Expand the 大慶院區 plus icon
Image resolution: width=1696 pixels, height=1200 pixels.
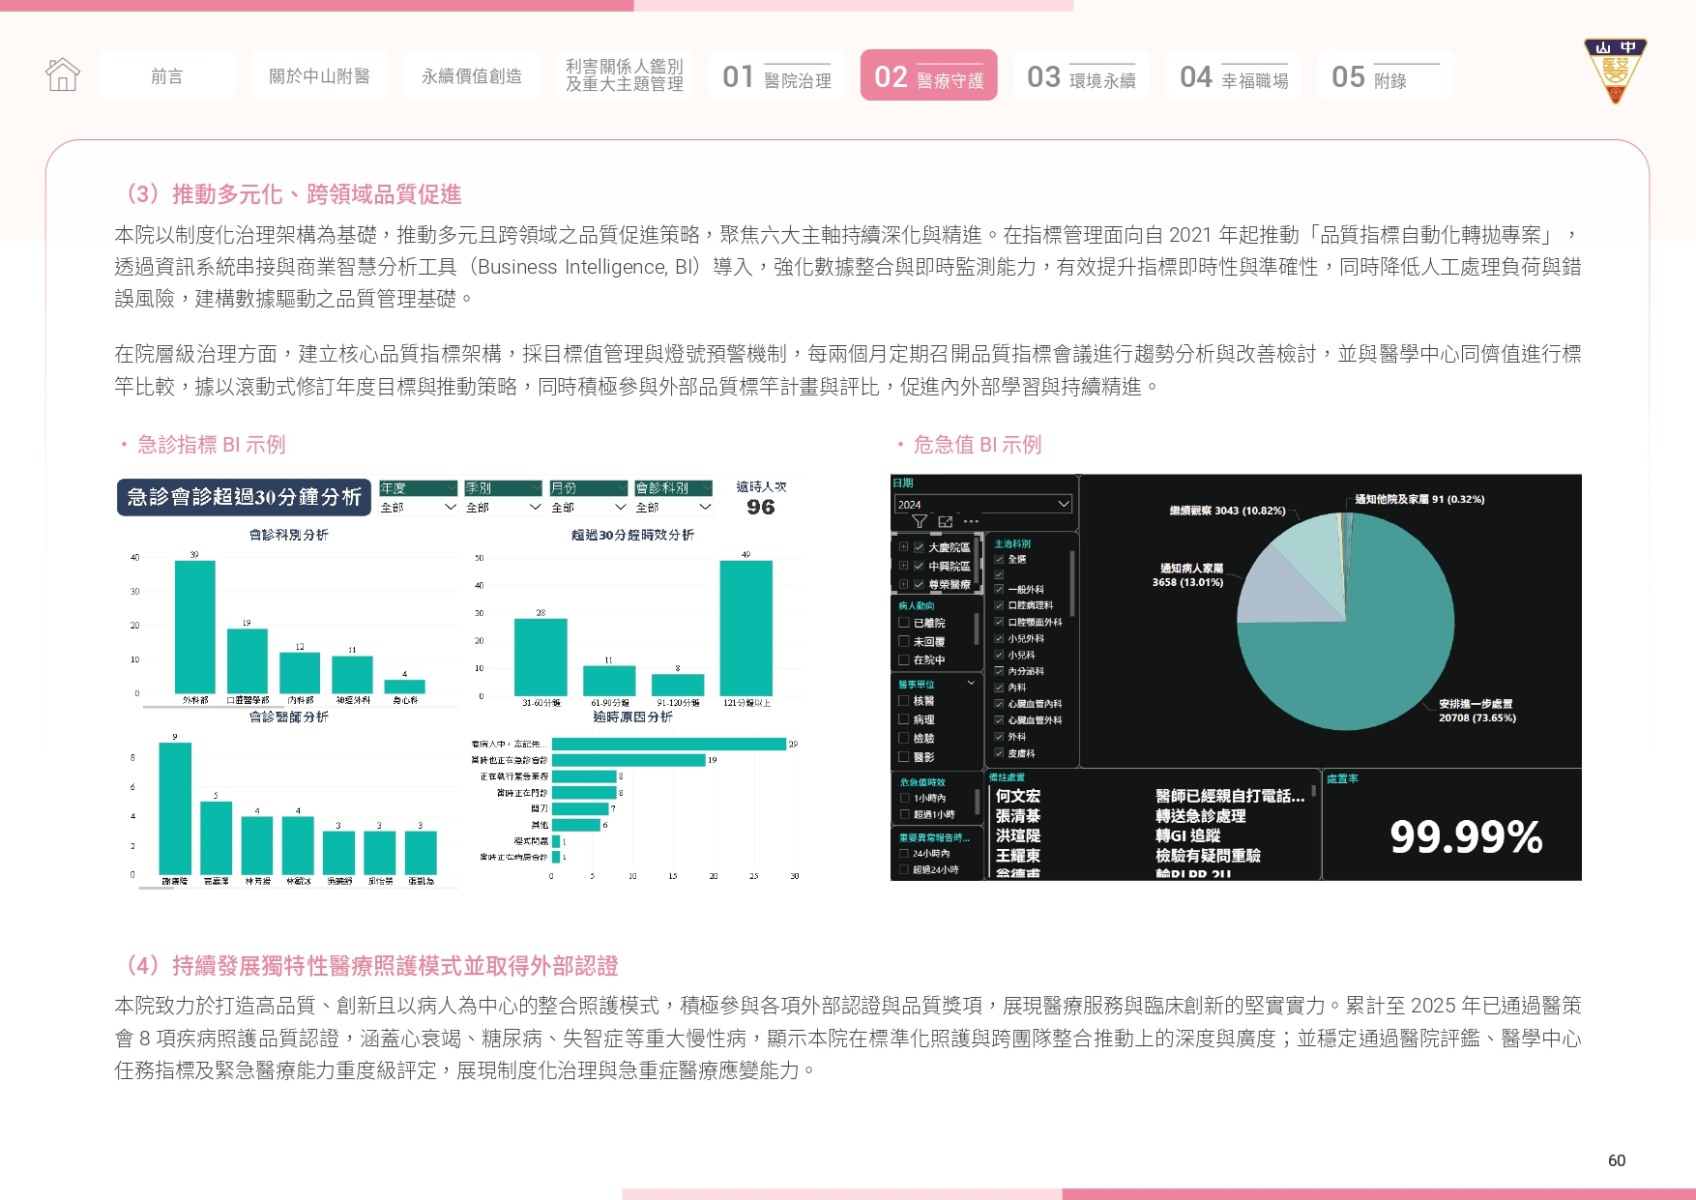coord(903,547)
